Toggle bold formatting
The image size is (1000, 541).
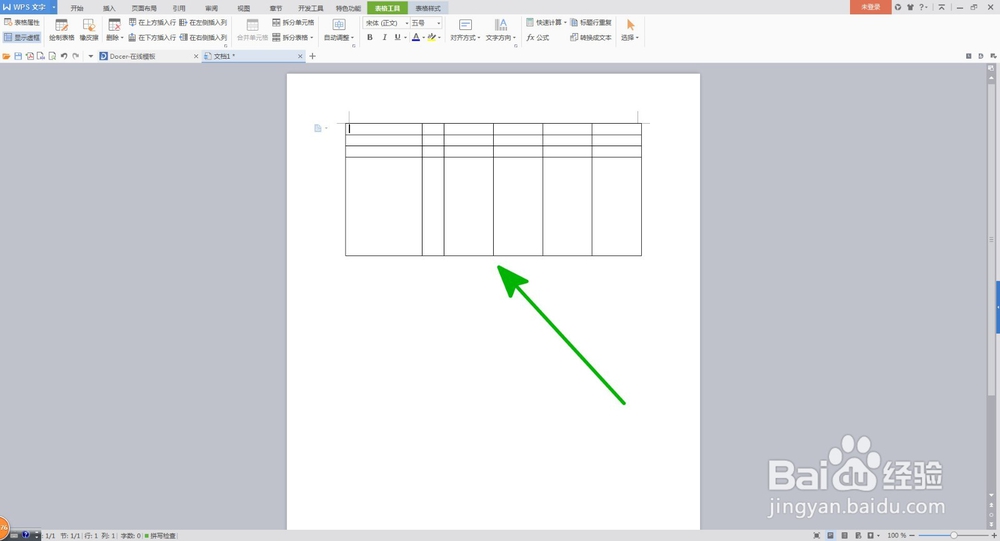click(370, 38)
